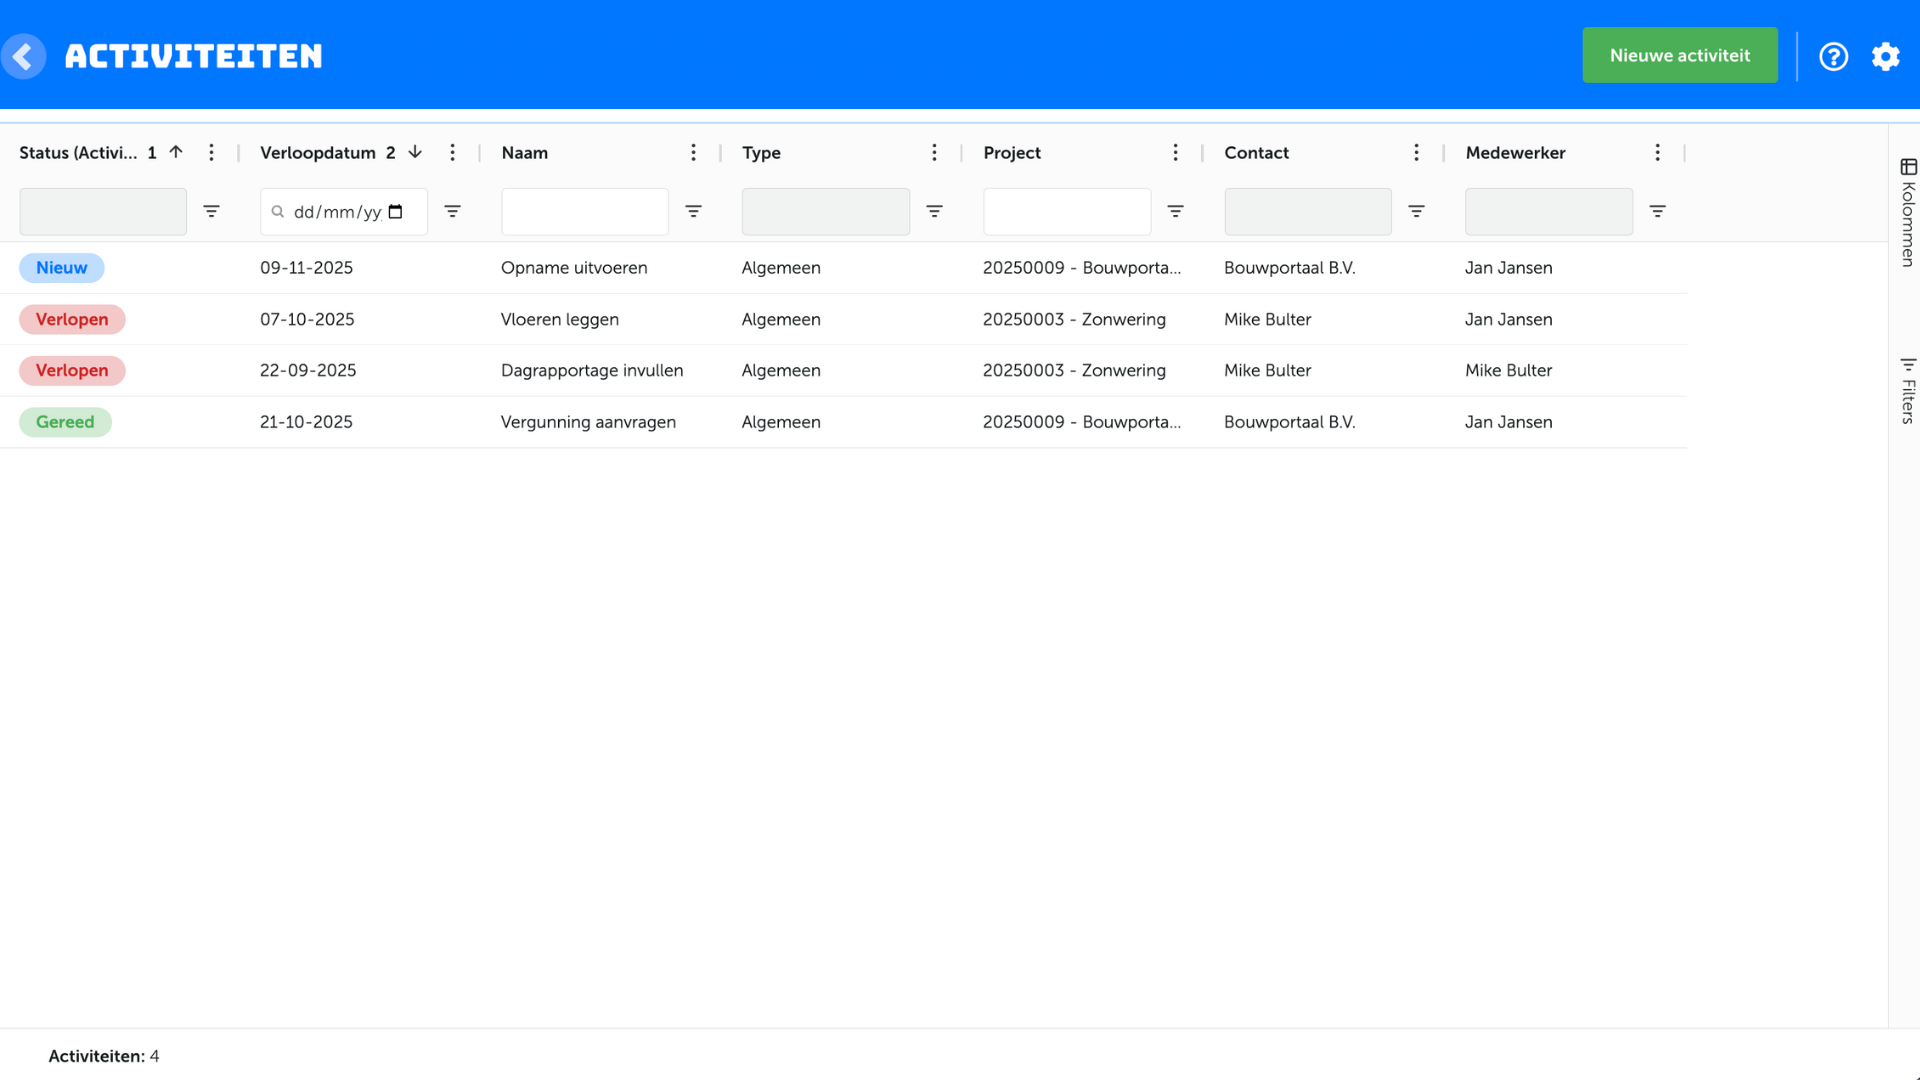Click Bouwportaal B.V. contact in Vergunning aanvragen row
Screen dimensions: 1920x1080
click(1289, 422)
